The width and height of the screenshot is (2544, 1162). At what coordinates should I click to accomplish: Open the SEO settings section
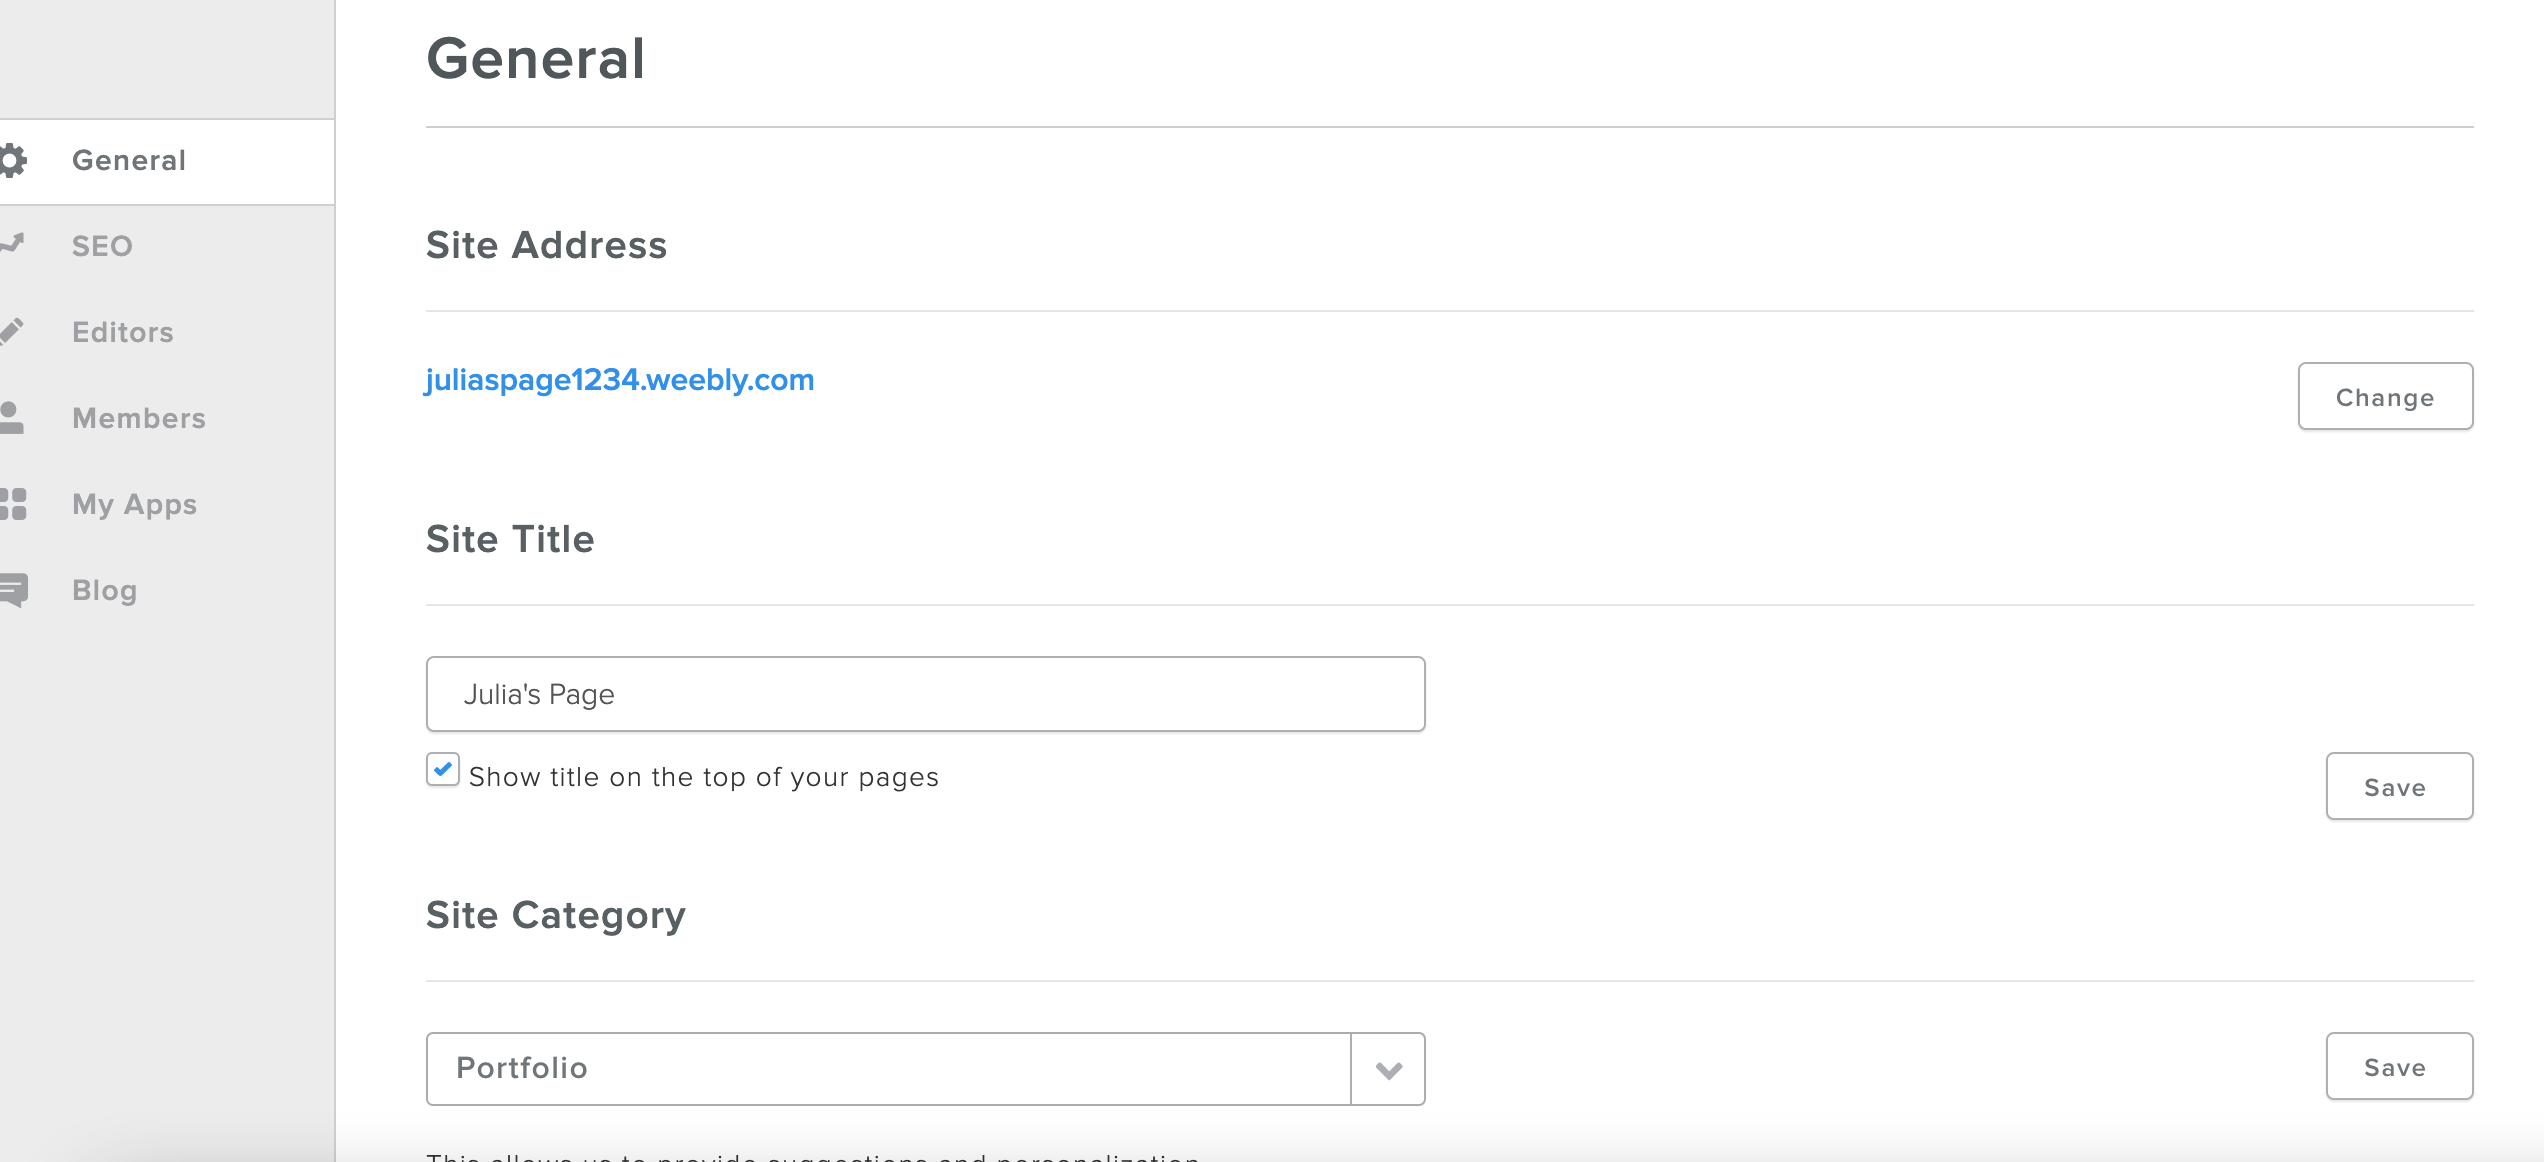pyautogui.click(x=102, y=246)
